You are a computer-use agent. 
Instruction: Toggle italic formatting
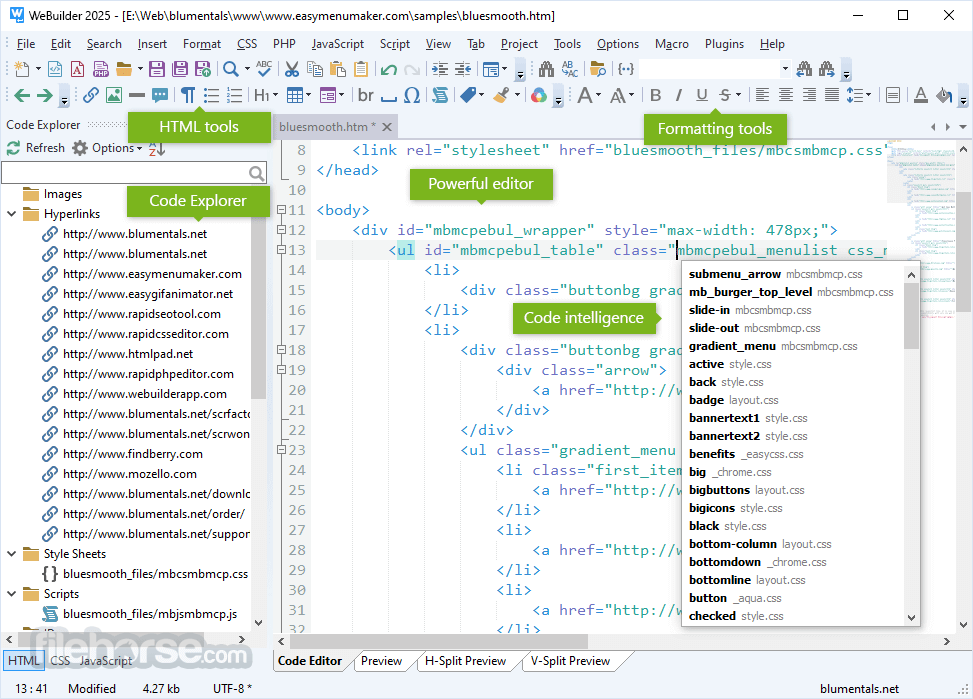tap(678, 96)
